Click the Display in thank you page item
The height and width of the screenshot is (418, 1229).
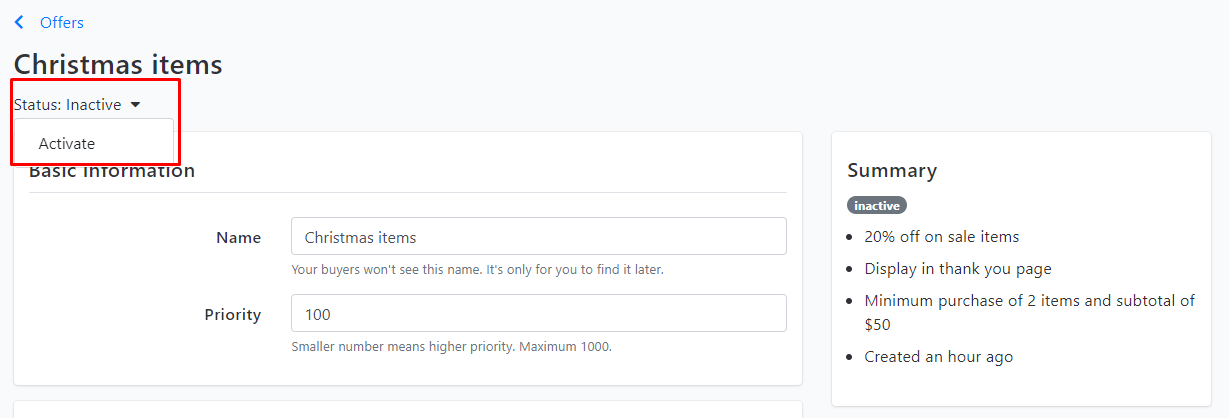[x=958, y=269]
